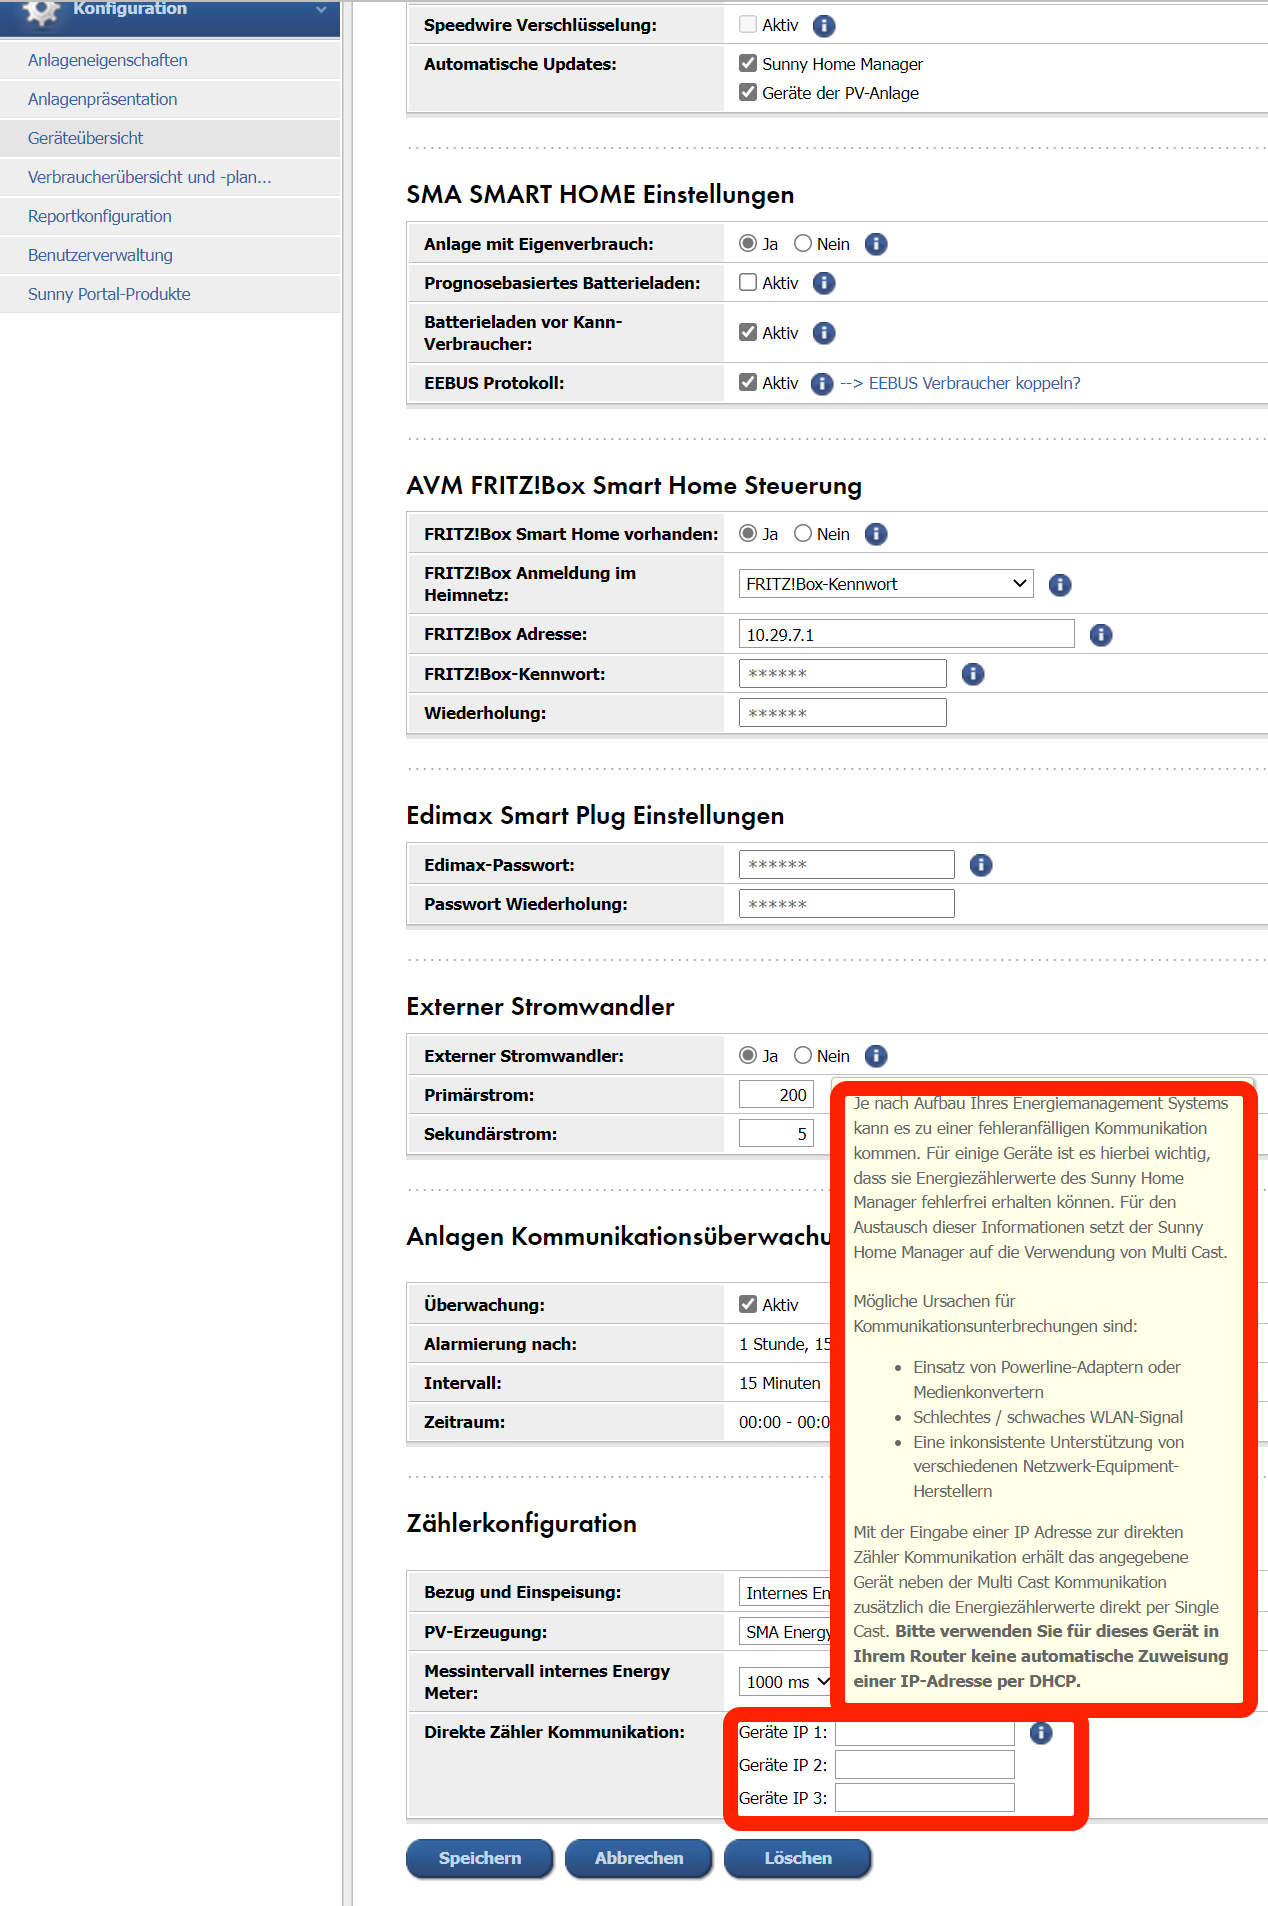The width and height of the screenshot is (1268, 1906).
Task: Select Nein for Anlage mit Eigenverbrauch
Action: pyautogui.click(x=803, y=243)
